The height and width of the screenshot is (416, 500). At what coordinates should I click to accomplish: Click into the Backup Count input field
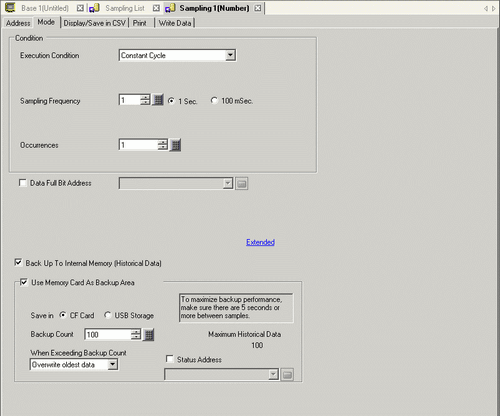click(x=108, y=335)
